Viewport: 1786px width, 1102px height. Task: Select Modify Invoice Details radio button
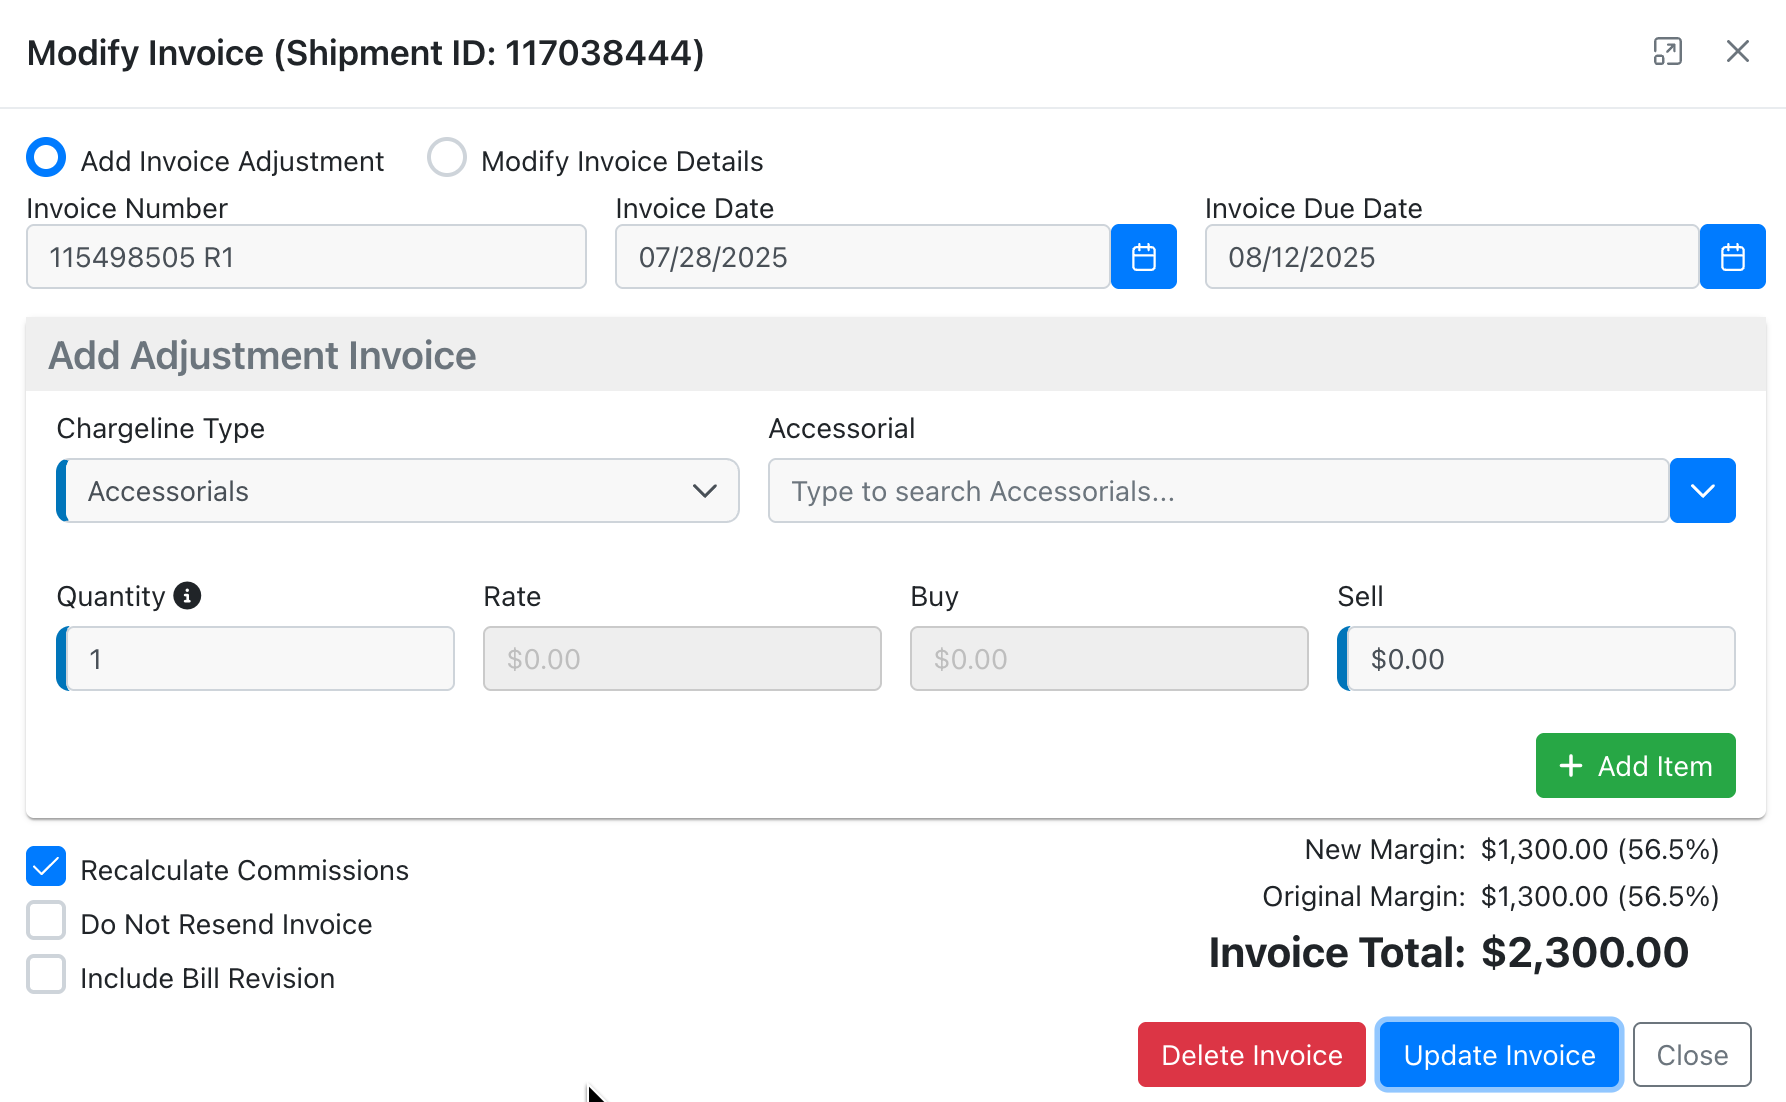pyautogui.click(x=446, y=158)
